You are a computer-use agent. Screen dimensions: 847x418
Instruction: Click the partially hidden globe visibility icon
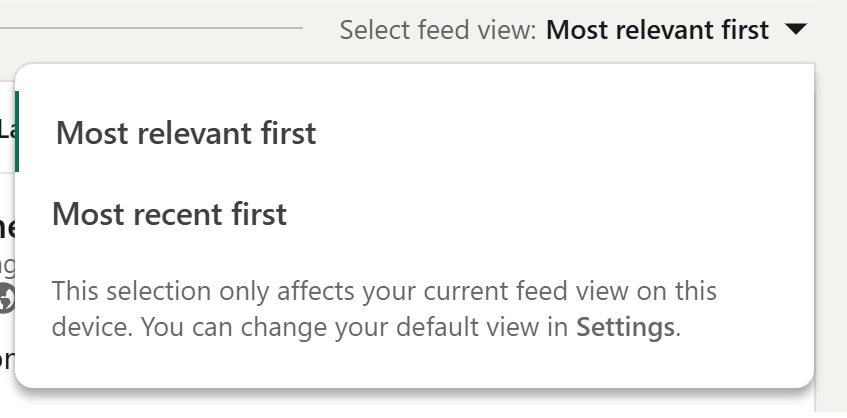pos(6,297)
